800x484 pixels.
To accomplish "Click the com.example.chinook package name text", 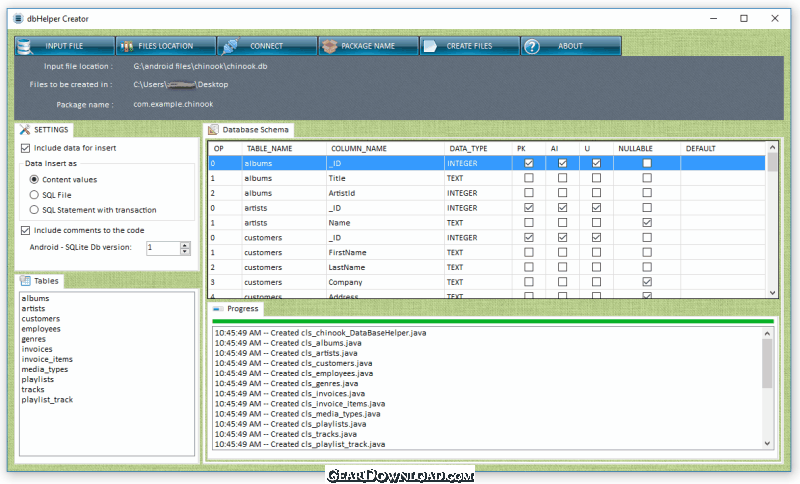I will [x=173, y=104].
